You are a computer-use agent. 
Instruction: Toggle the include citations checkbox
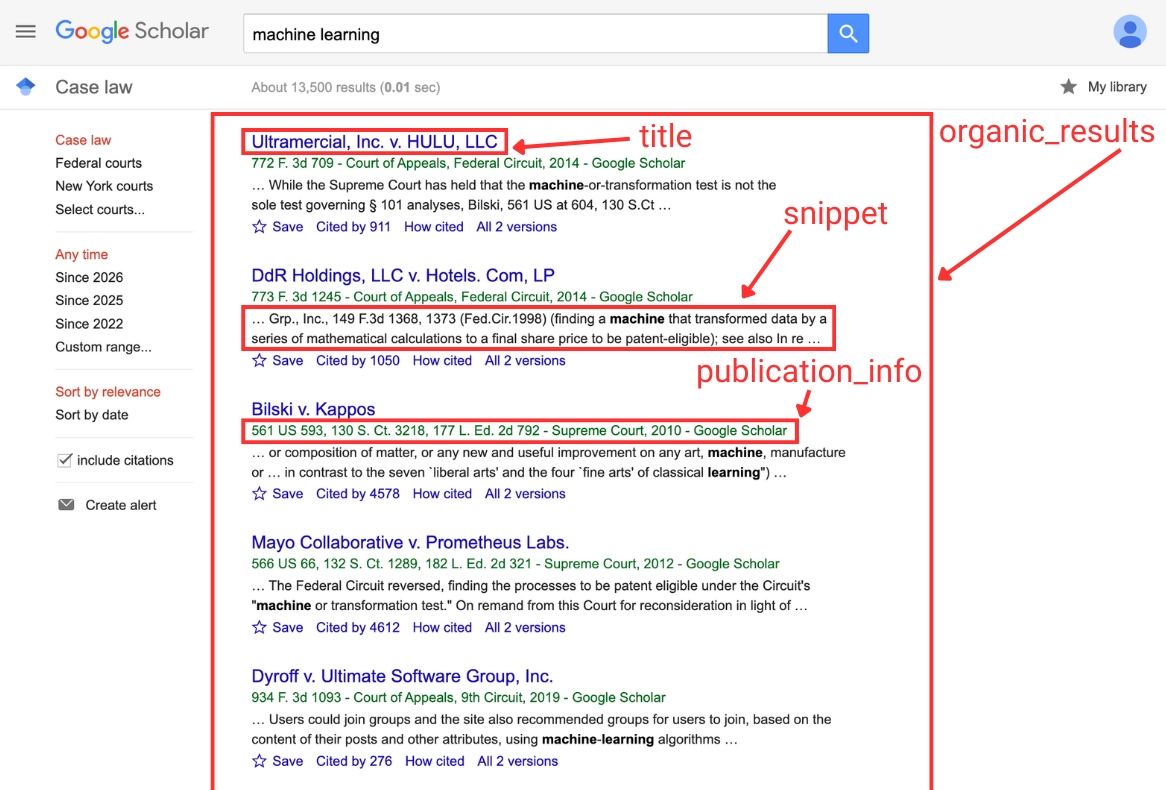tap(65, 460)
